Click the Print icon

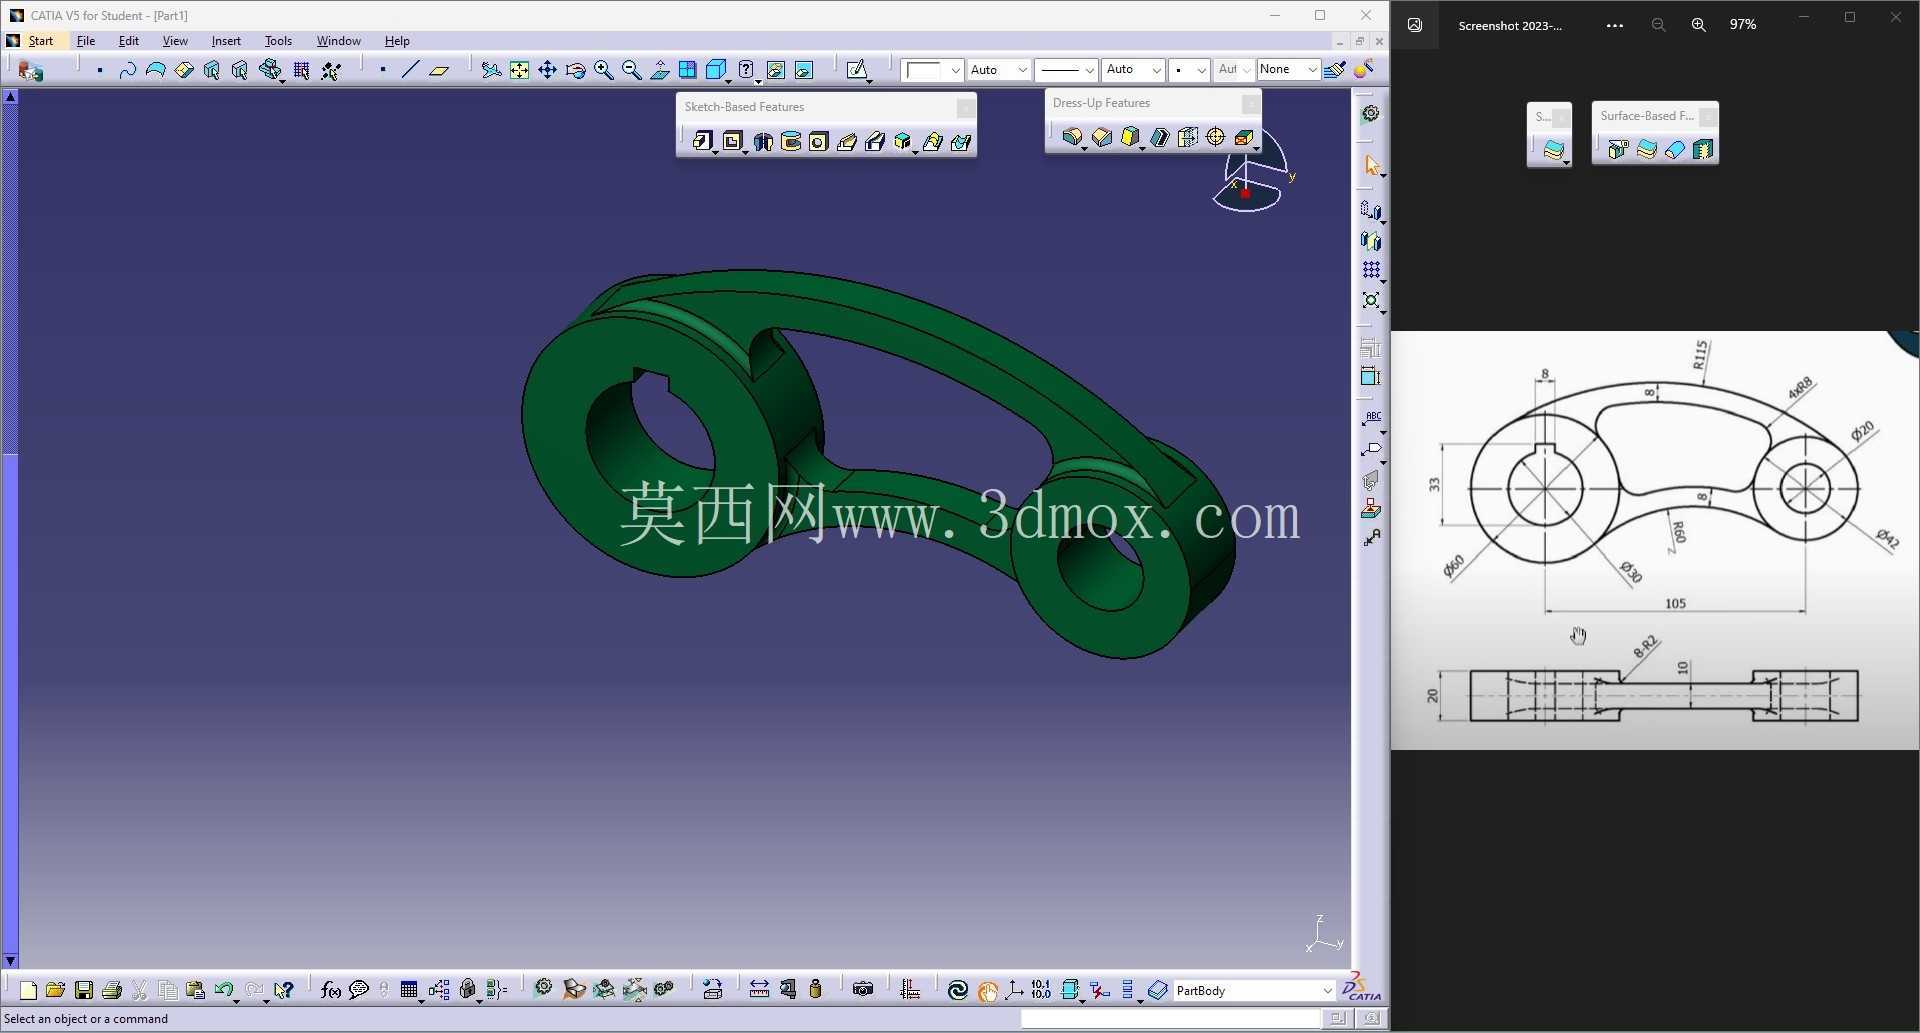pos(112,990)
